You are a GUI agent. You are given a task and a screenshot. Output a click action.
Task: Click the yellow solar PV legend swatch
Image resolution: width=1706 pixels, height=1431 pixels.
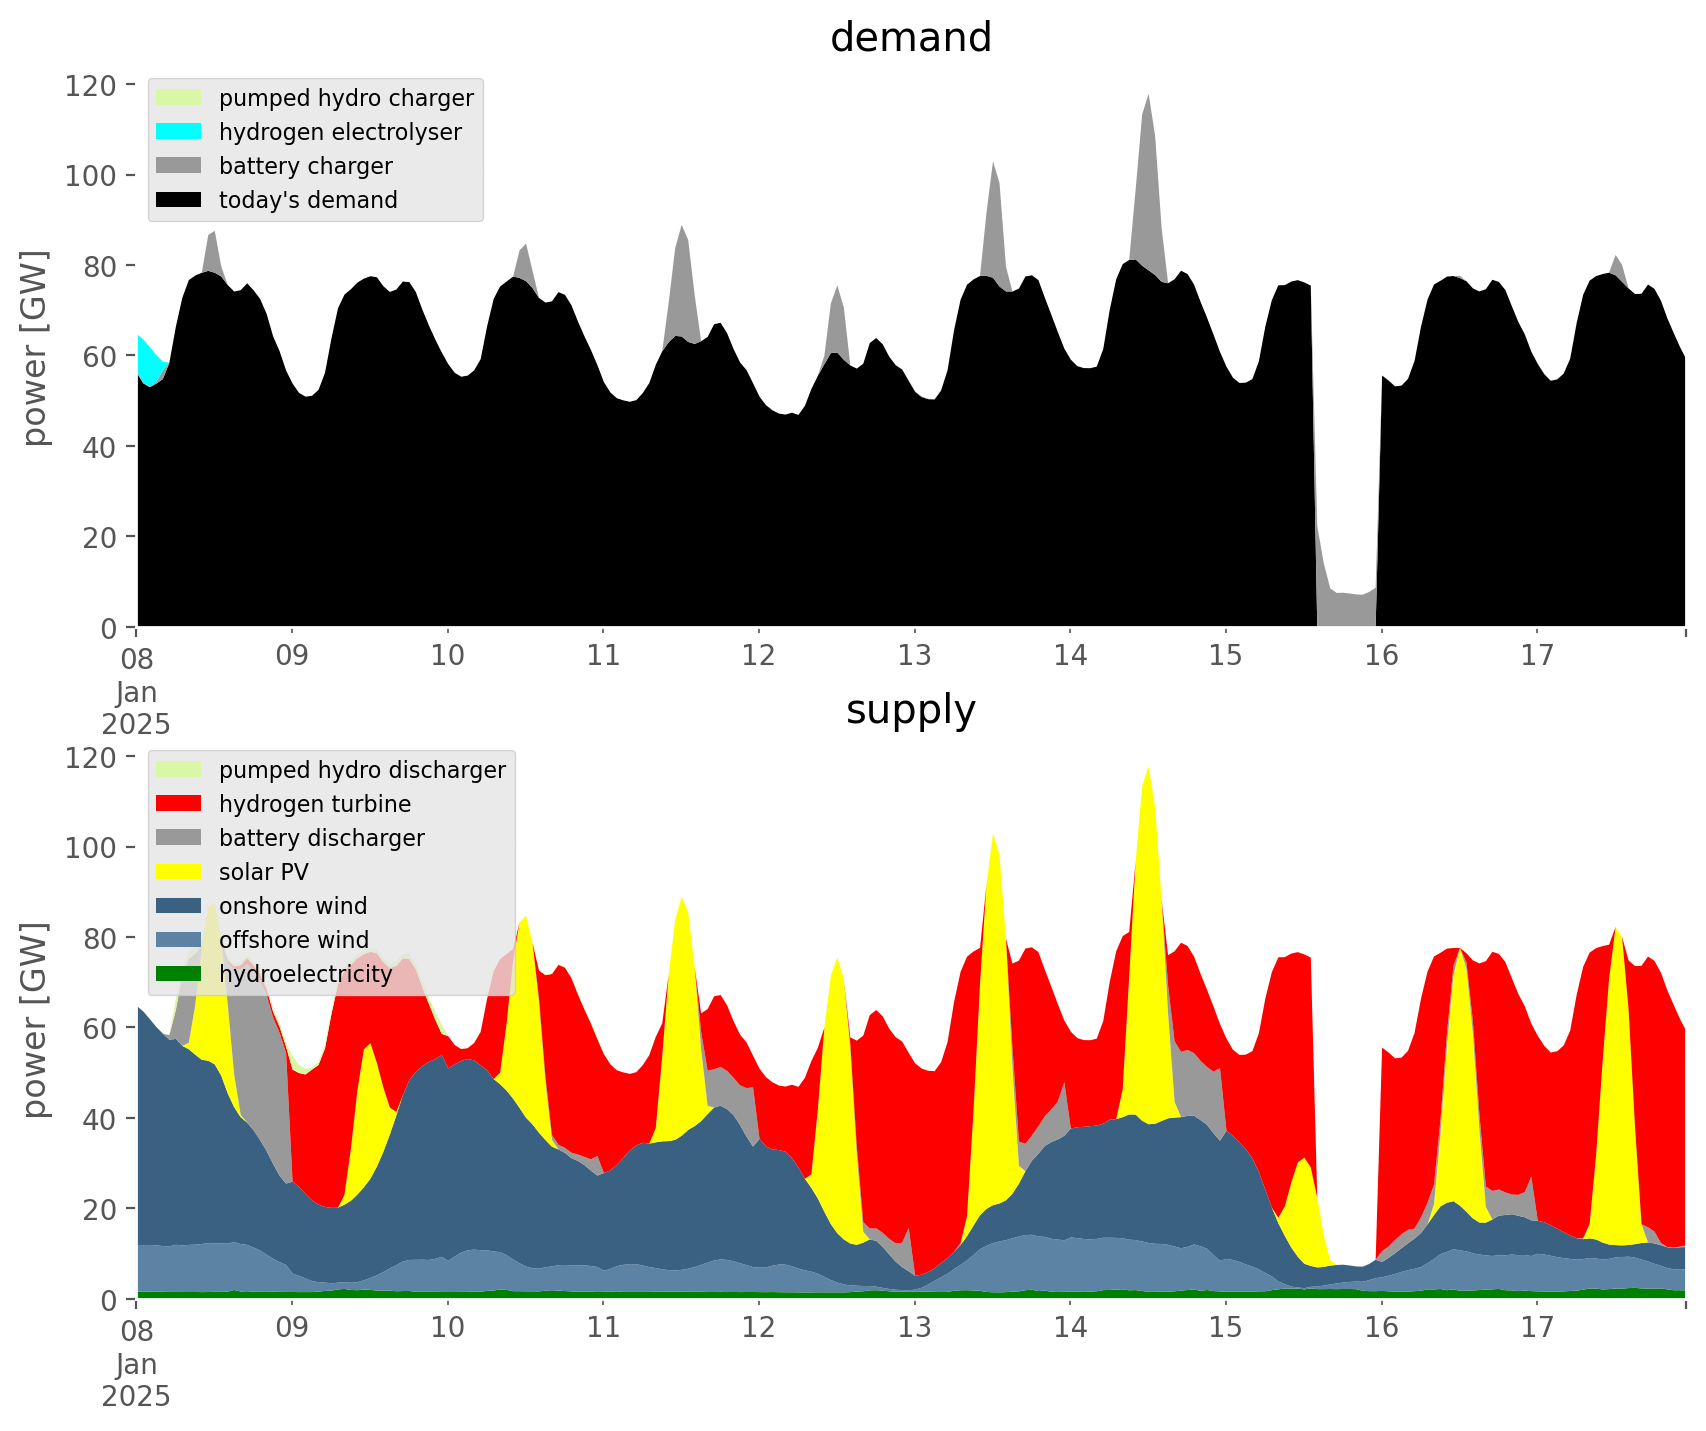point(179,872)
